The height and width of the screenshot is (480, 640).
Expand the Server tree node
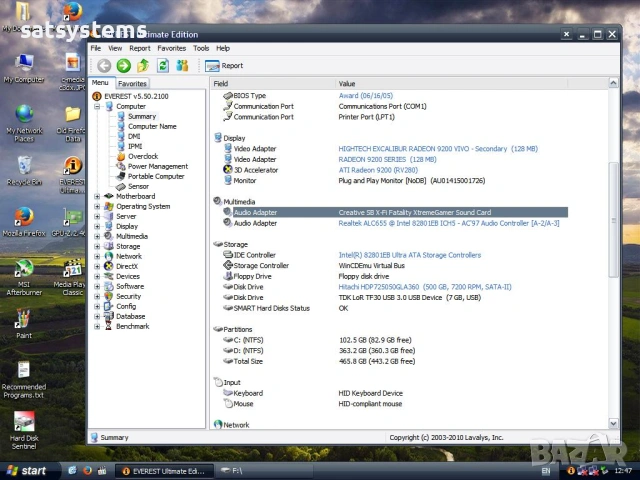[97, 216]
